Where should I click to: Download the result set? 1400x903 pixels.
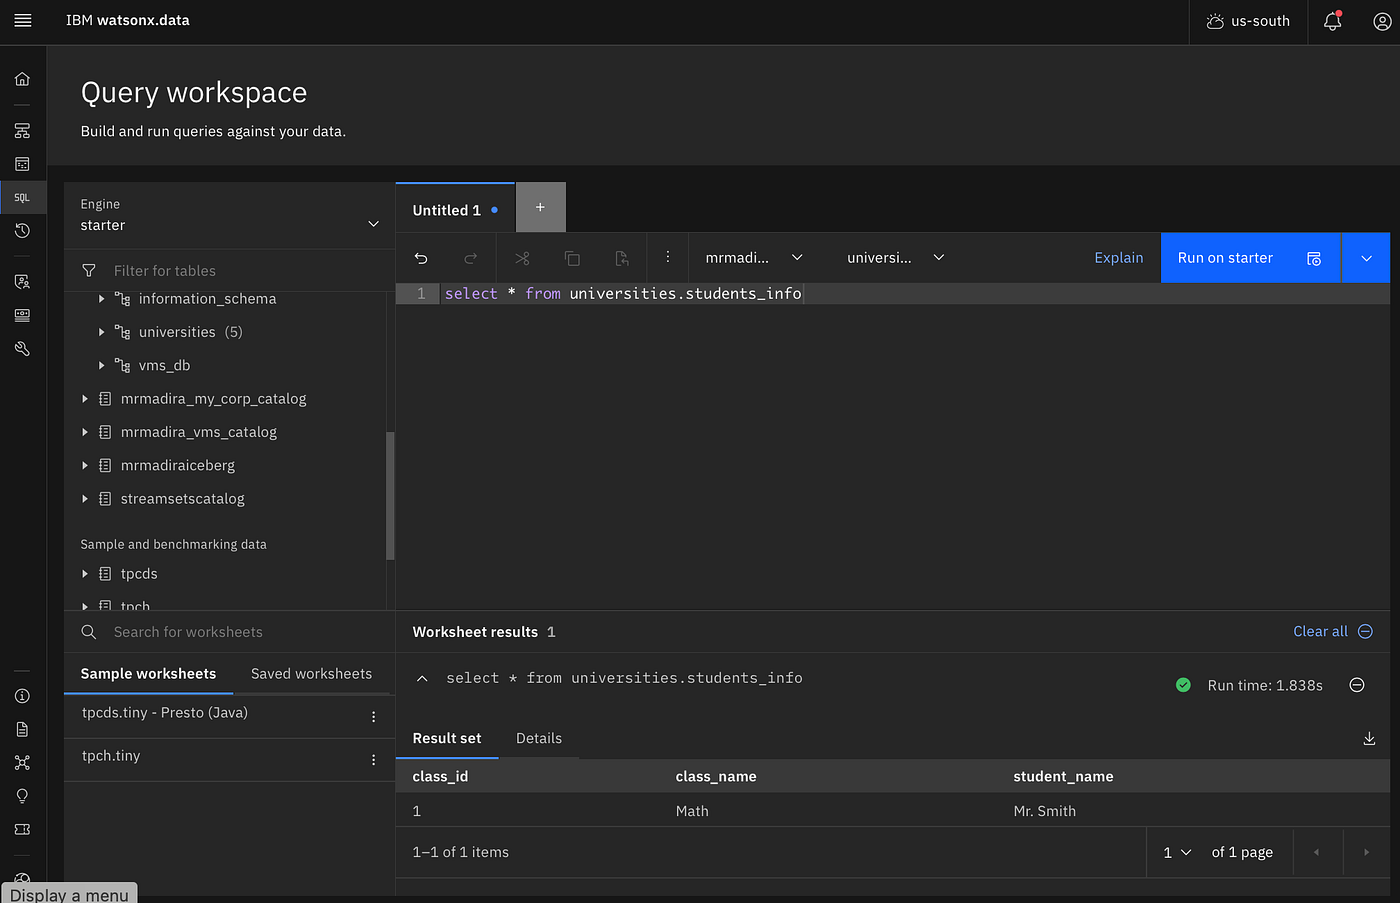tap(1369, 738)
